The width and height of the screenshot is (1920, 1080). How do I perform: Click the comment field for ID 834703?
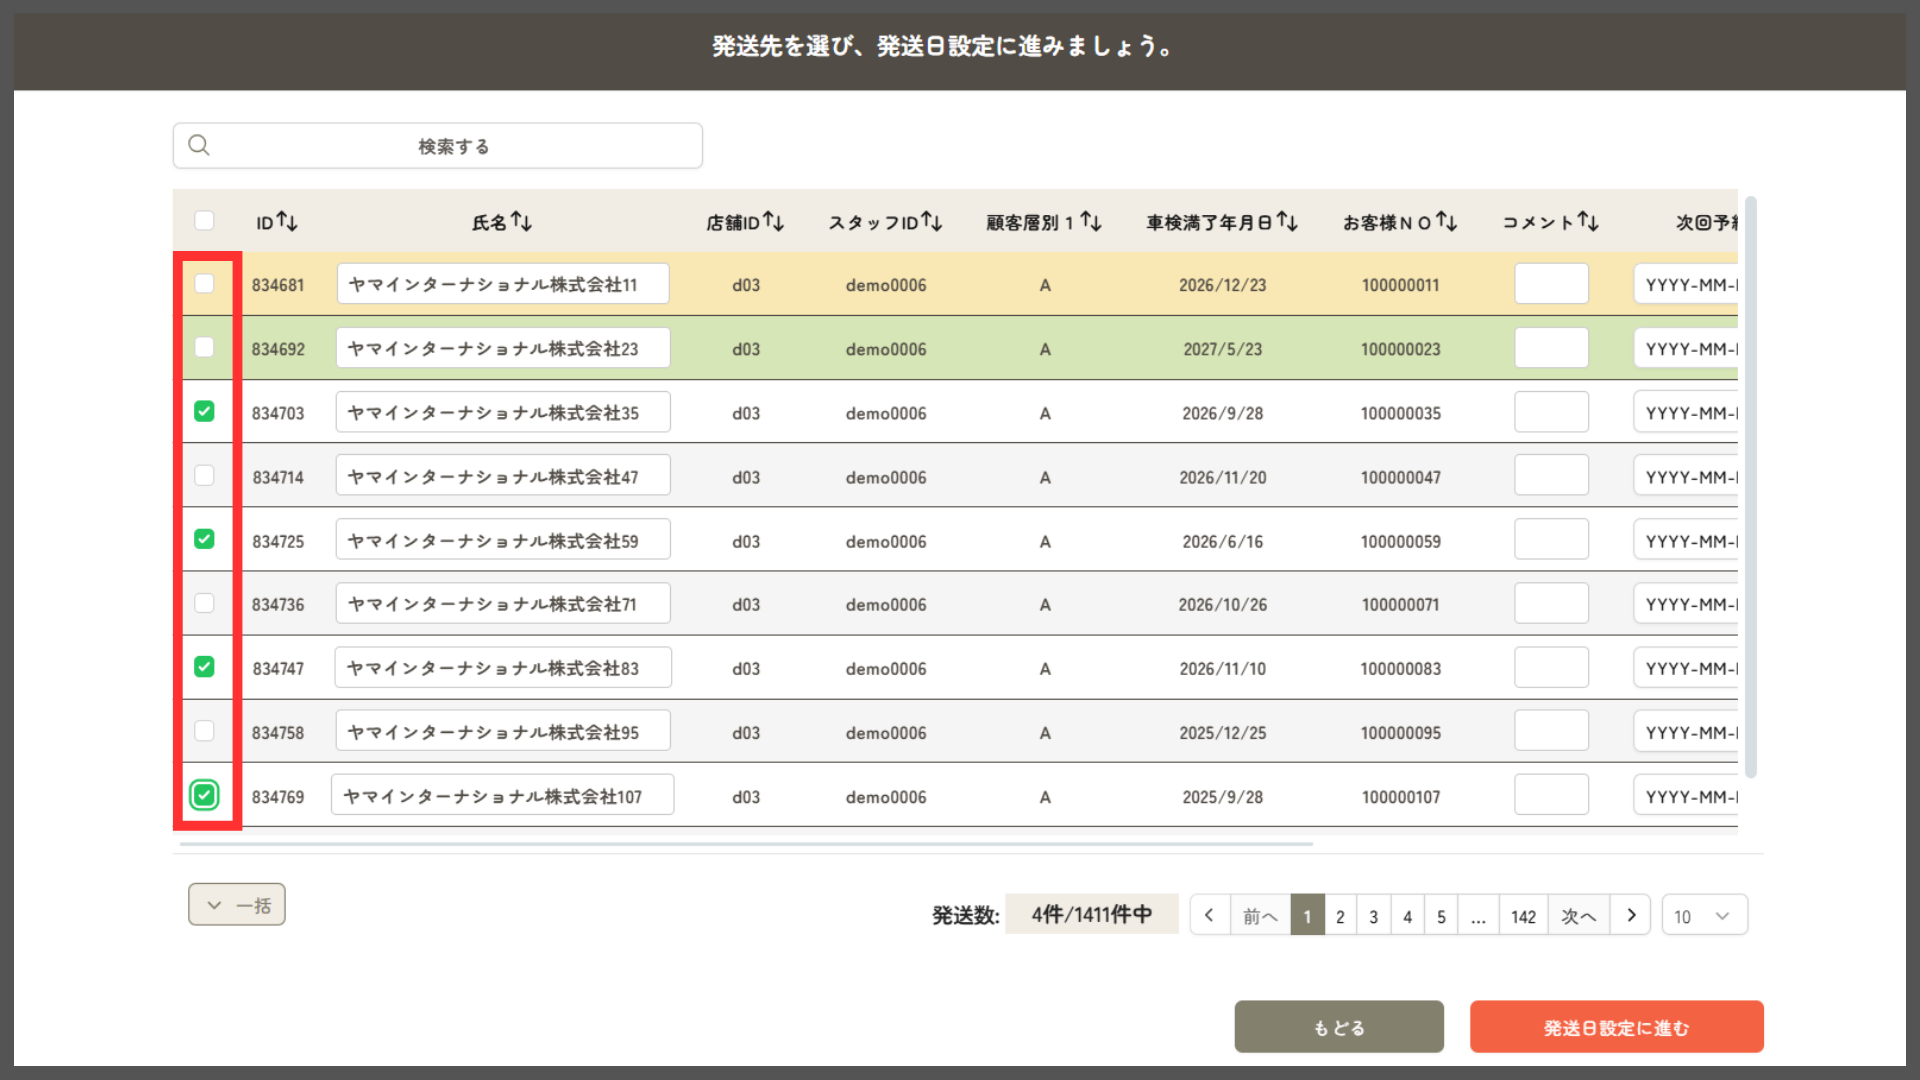(1551, 412)
